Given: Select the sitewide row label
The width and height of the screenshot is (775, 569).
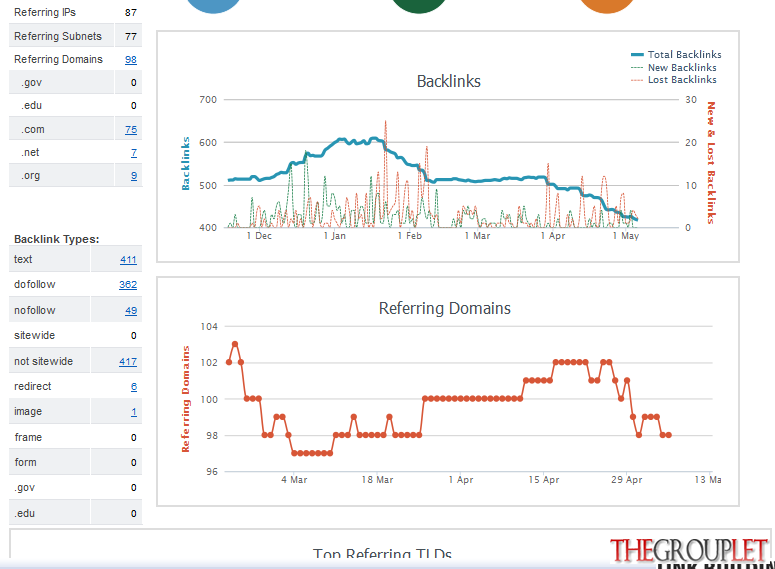Looking at the screenshot, I should 35,335.
